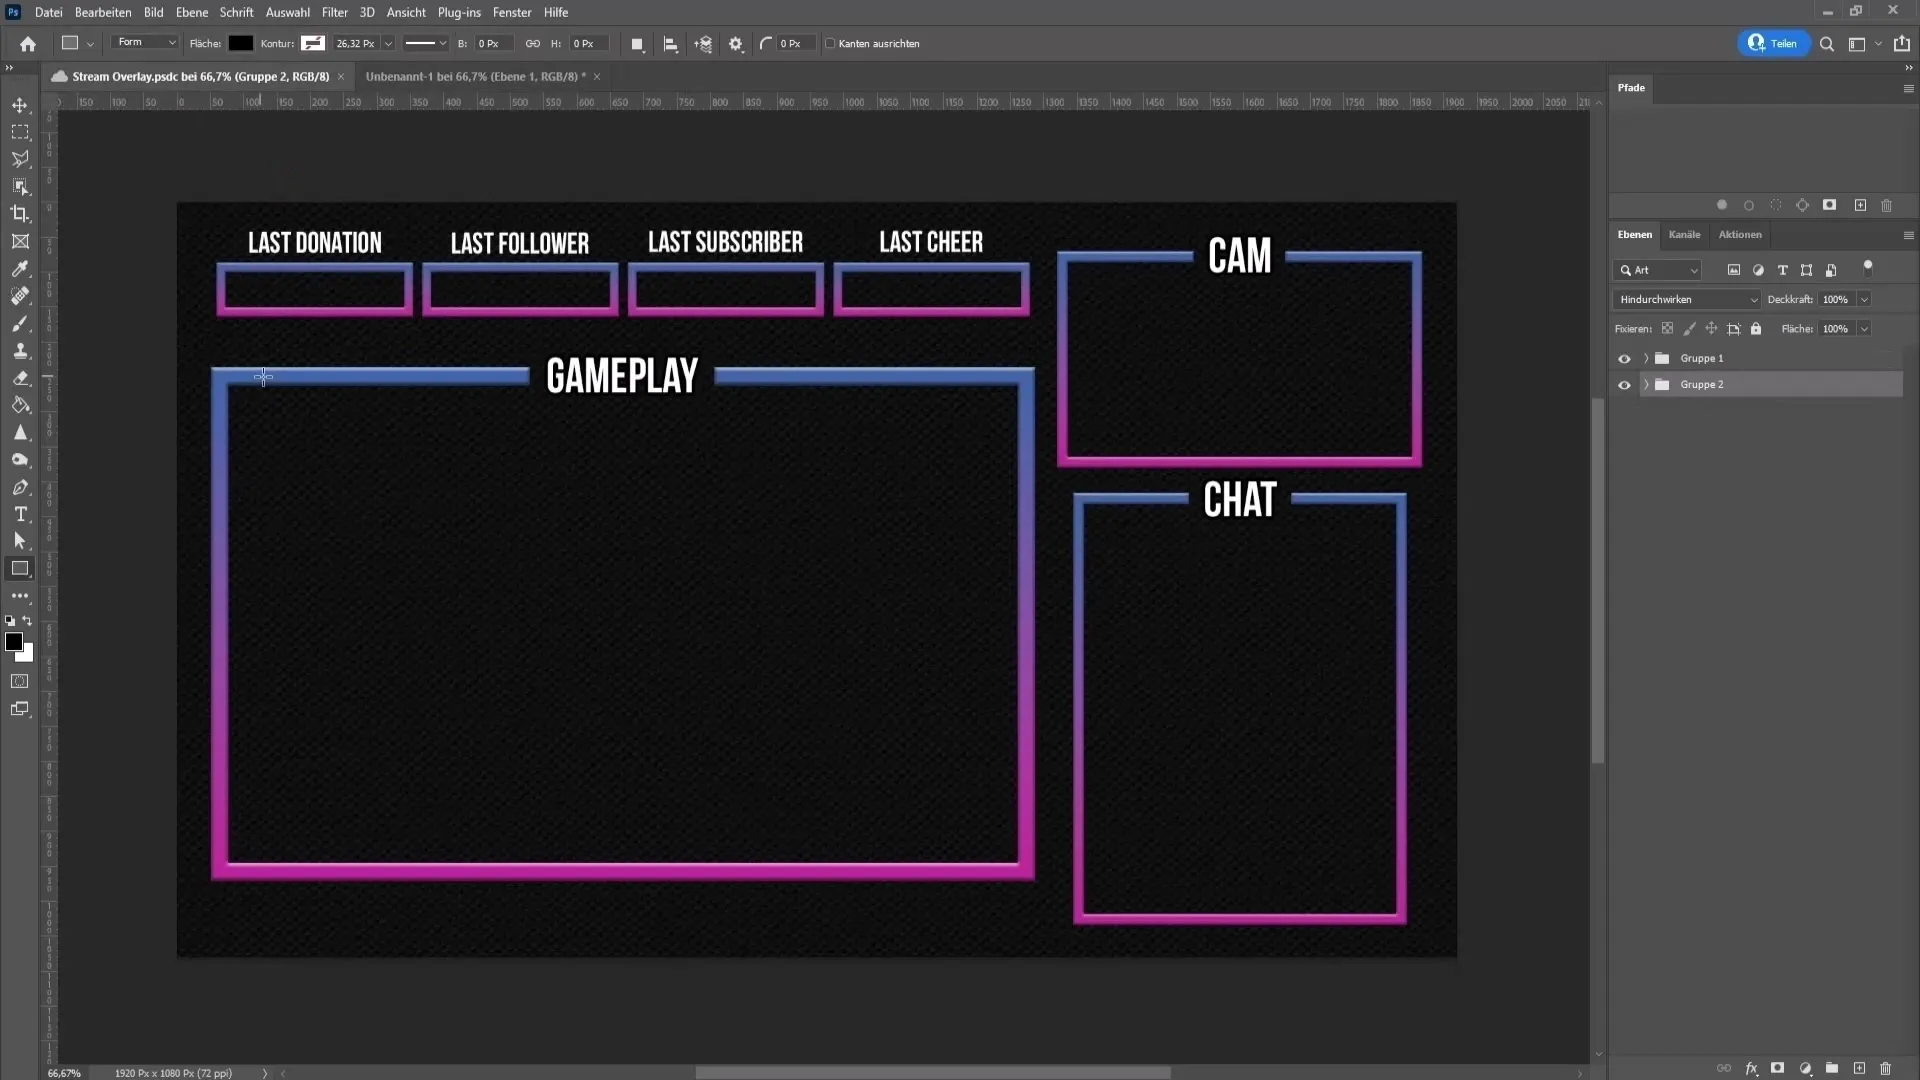The image size is (1920, 1080).
Task: Click the Teilen button in toolbar
Action: [1772, 44]
